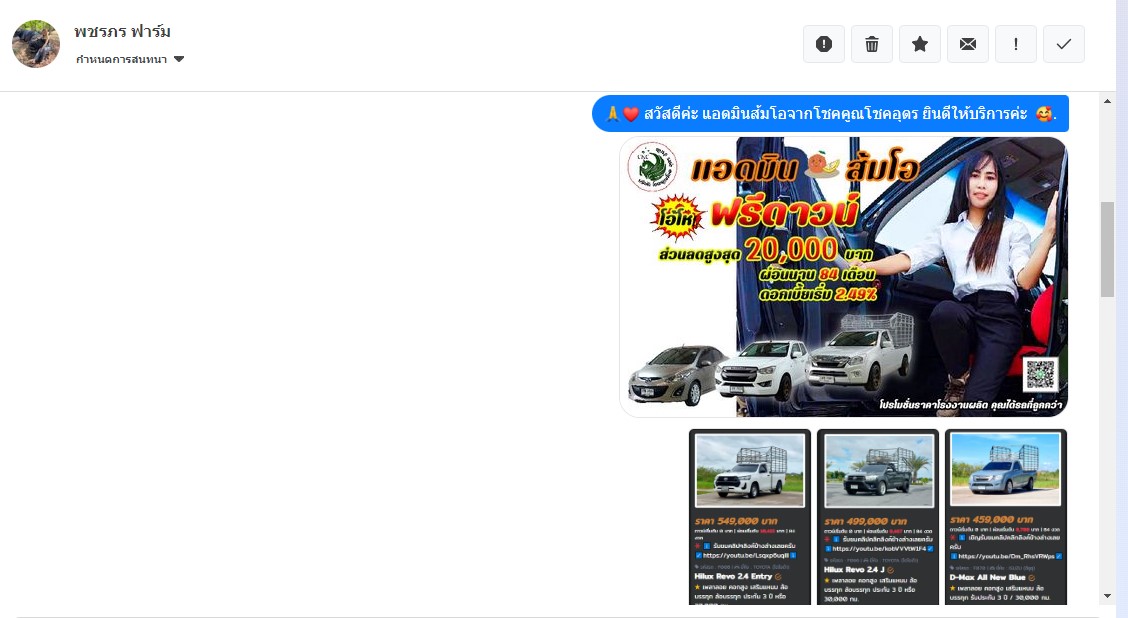The image size is (1128, 618).
Task: Open the Hilux Revo 2.4 J car card
Action: (x=878, y=517)
